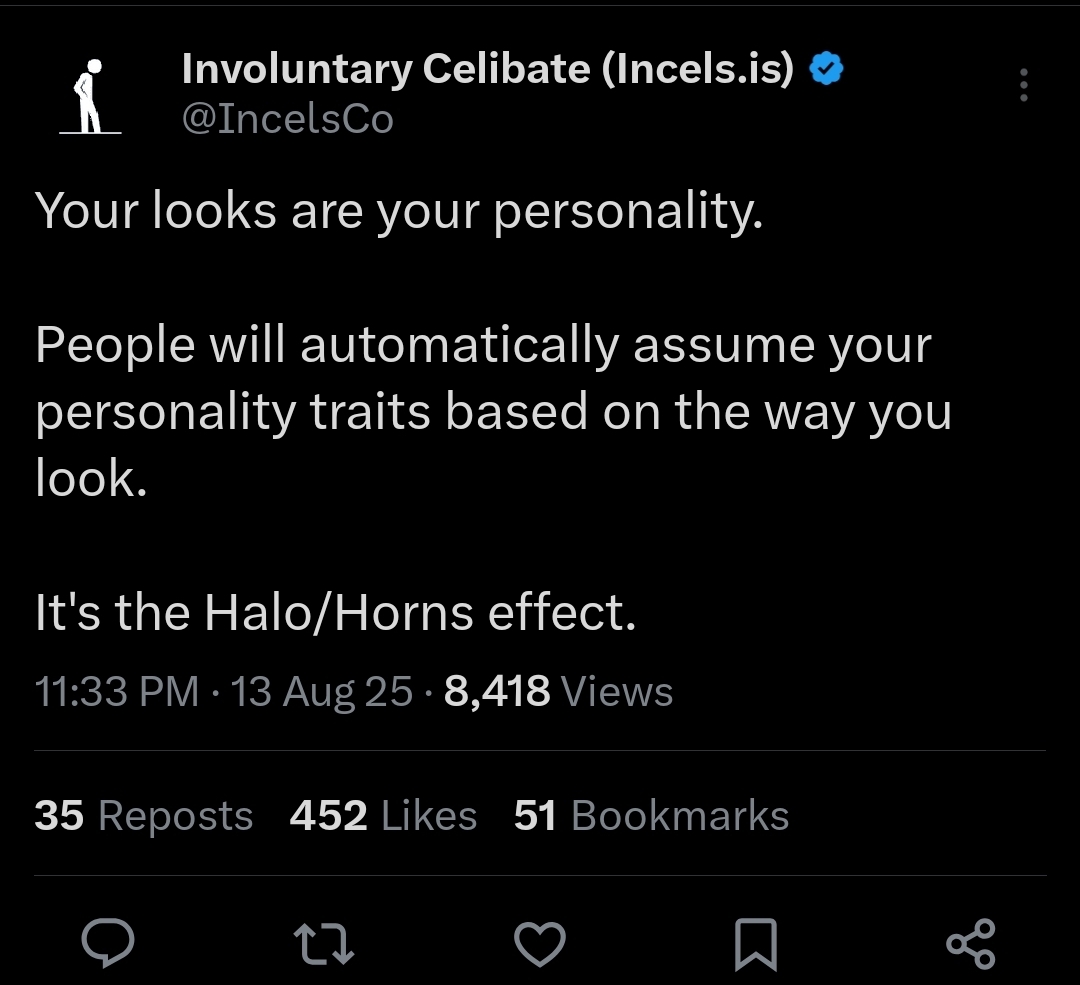
Task: Click the paragraph starting 'People will automatically'
Action: pyautogui.click(x=493, y=411)
